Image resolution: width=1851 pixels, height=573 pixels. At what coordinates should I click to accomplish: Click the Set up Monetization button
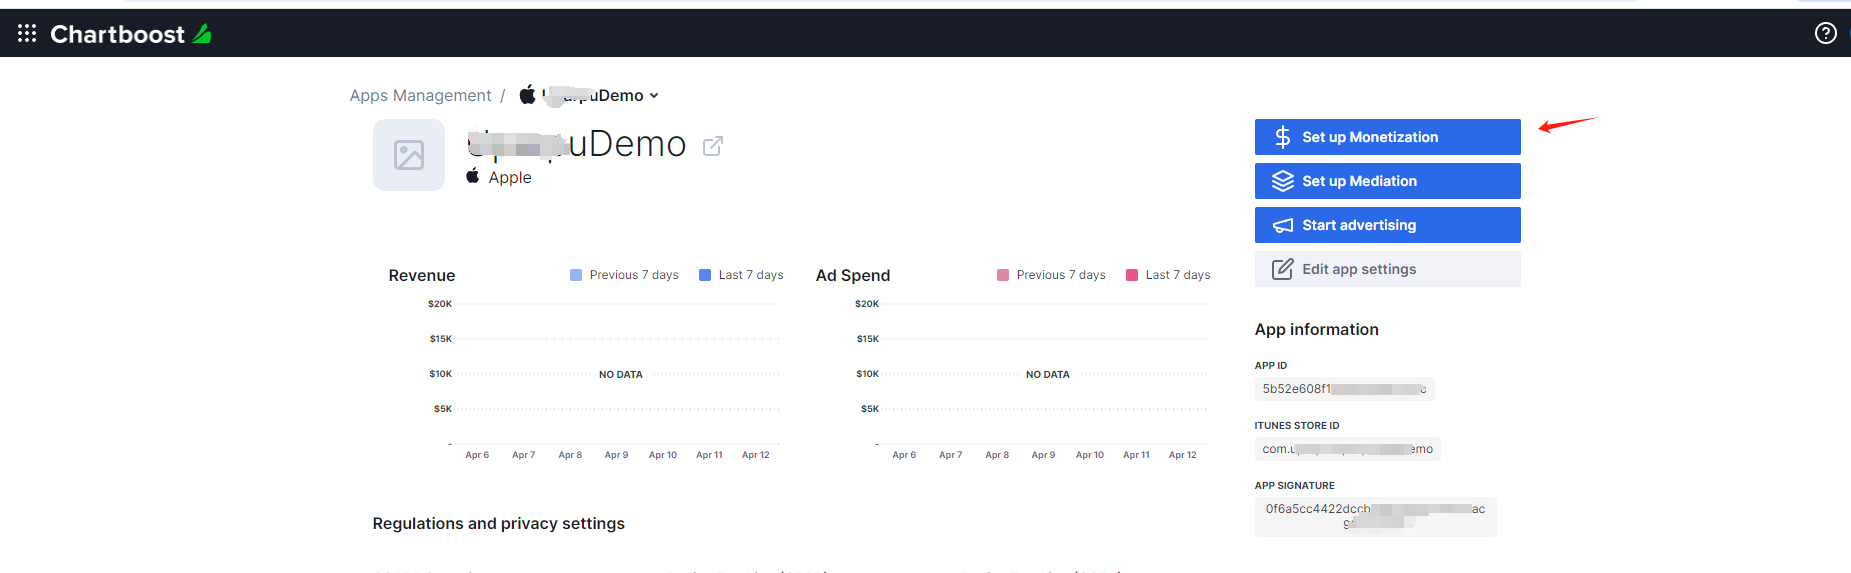pos(1387,137)
